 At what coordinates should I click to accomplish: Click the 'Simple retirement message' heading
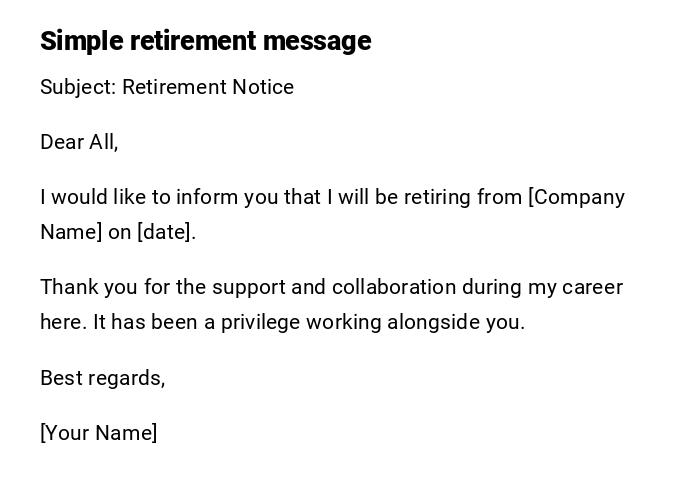click(x=205, y=41)
